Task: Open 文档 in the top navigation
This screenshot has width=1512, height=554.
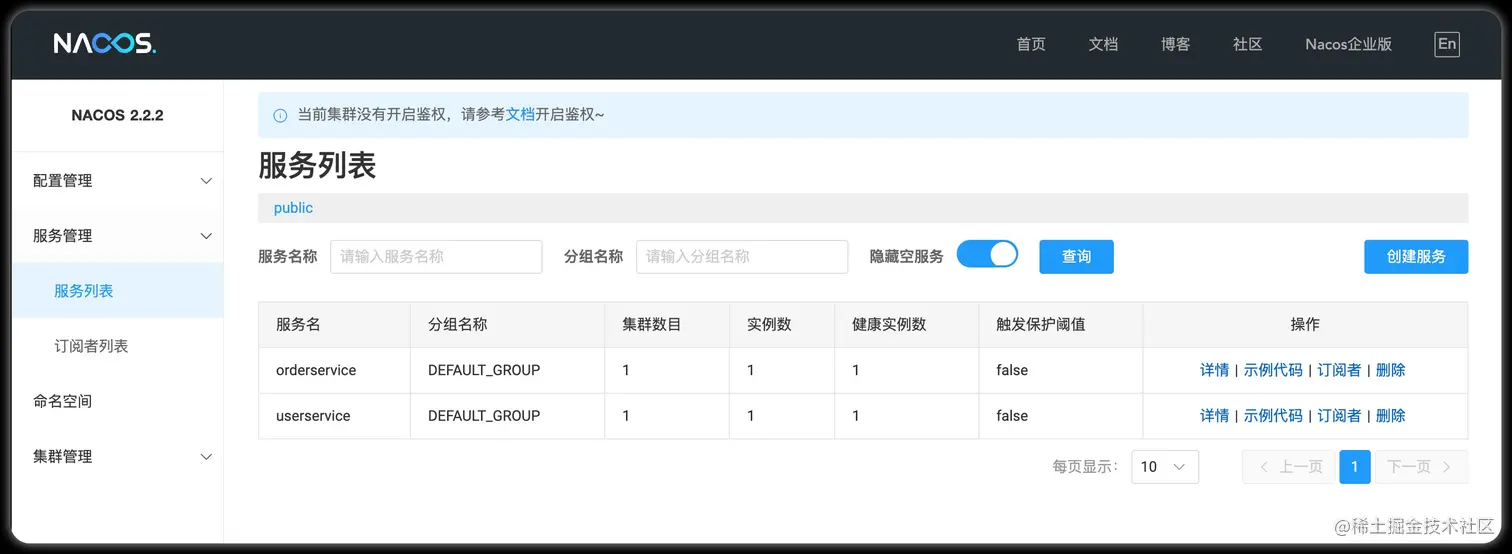Action: click(x=1103, y=44)
